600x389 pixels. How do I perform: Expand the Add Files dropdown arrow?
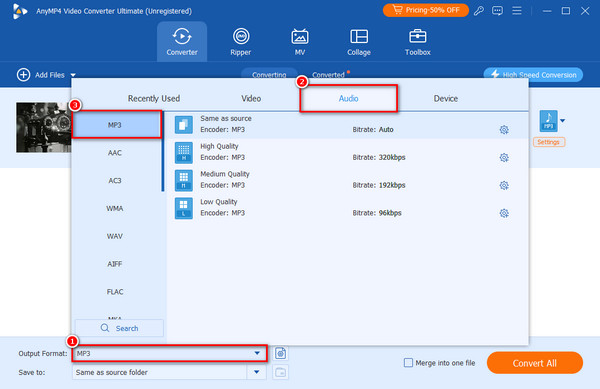(x=73, y=75)
